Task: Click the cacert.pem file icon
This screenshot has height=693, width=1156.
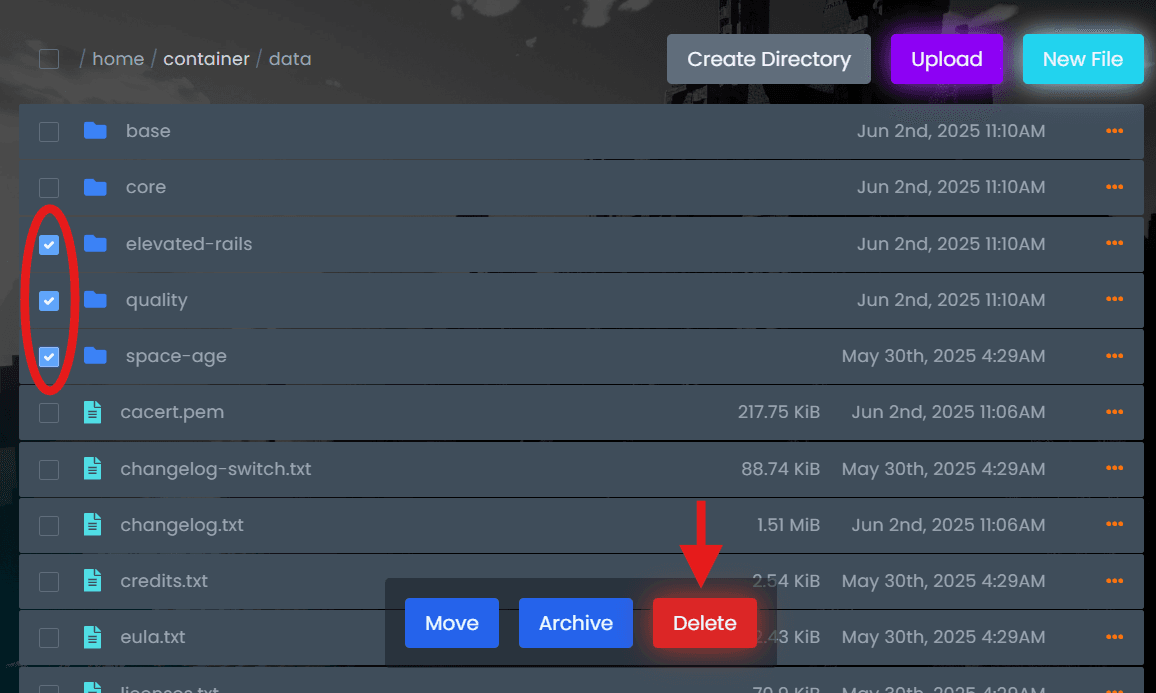Action: pyautogui.click(x=92, y=412)
